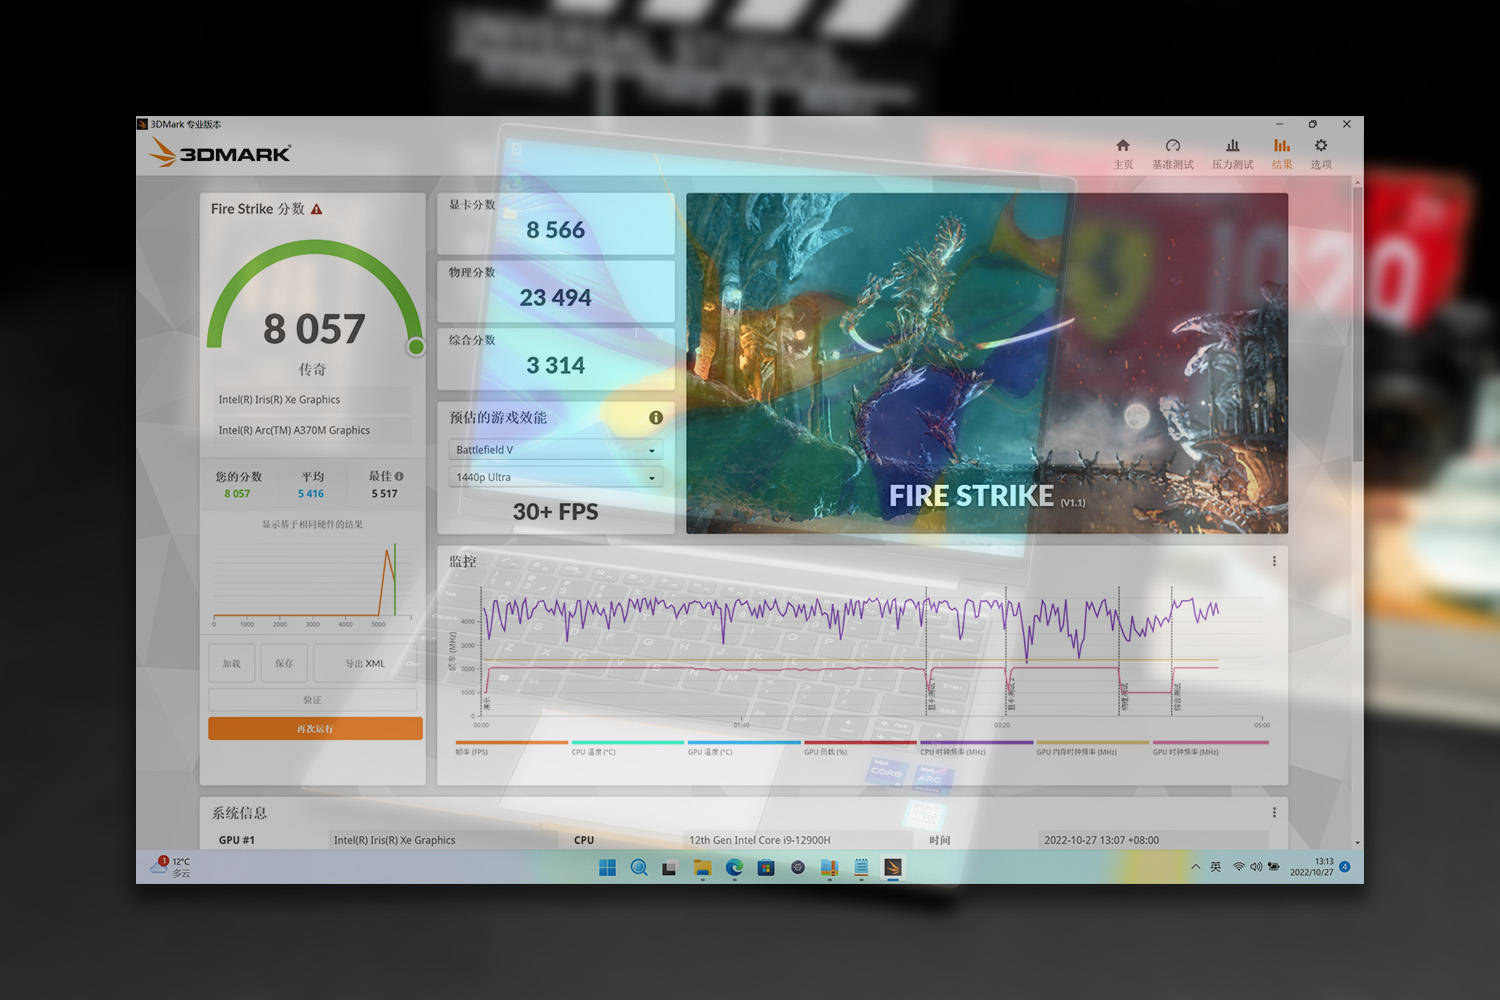Click the 保存 save button
Viewport: 1500px width, 1000px height.
(284, 663)
